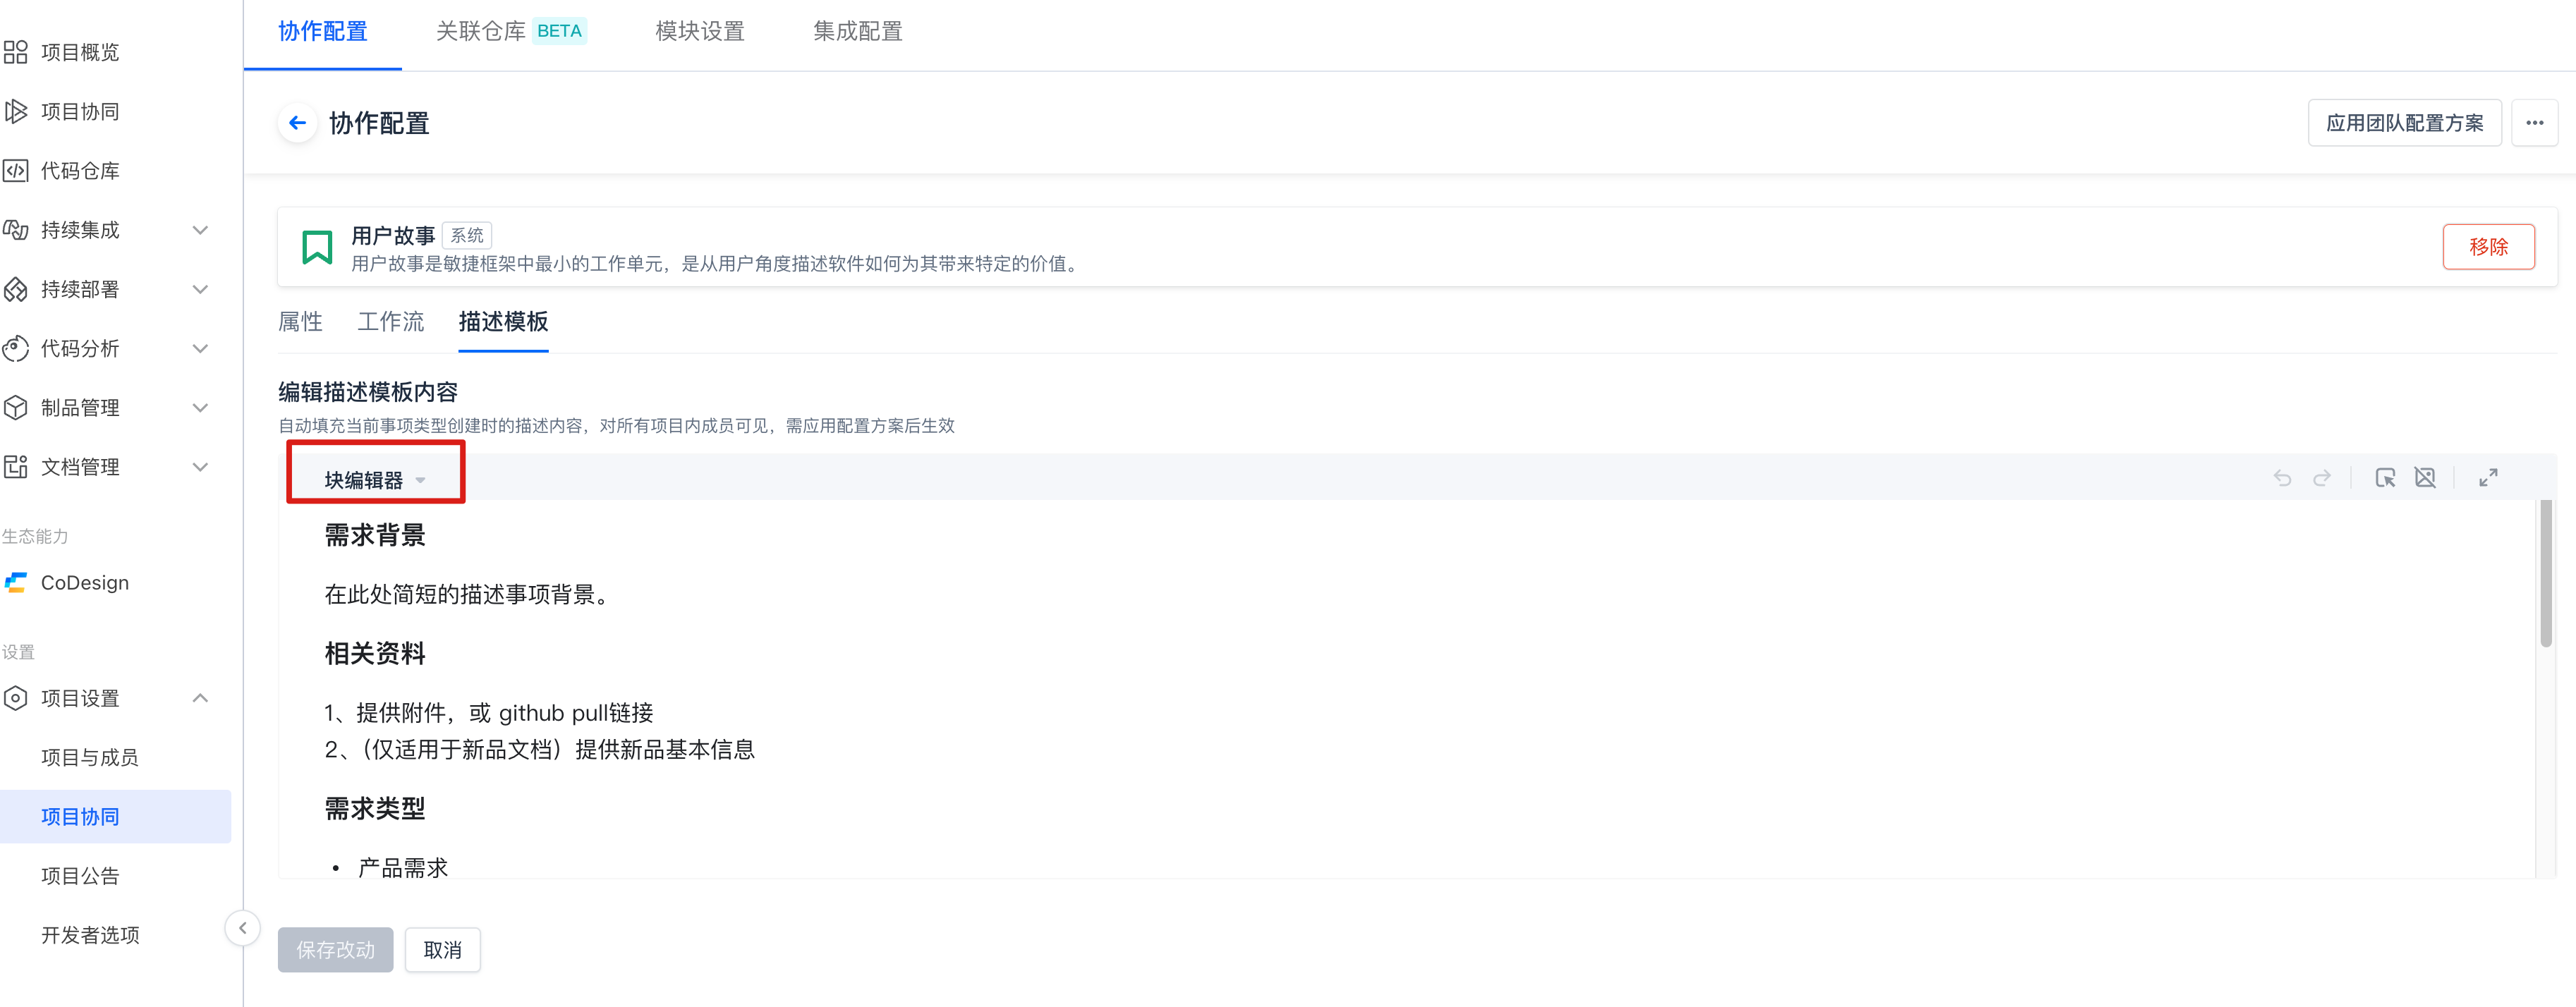Open CoDesign from the sidebar
The width and height of the screenshot is (2576, 1007).
[84, 583]
